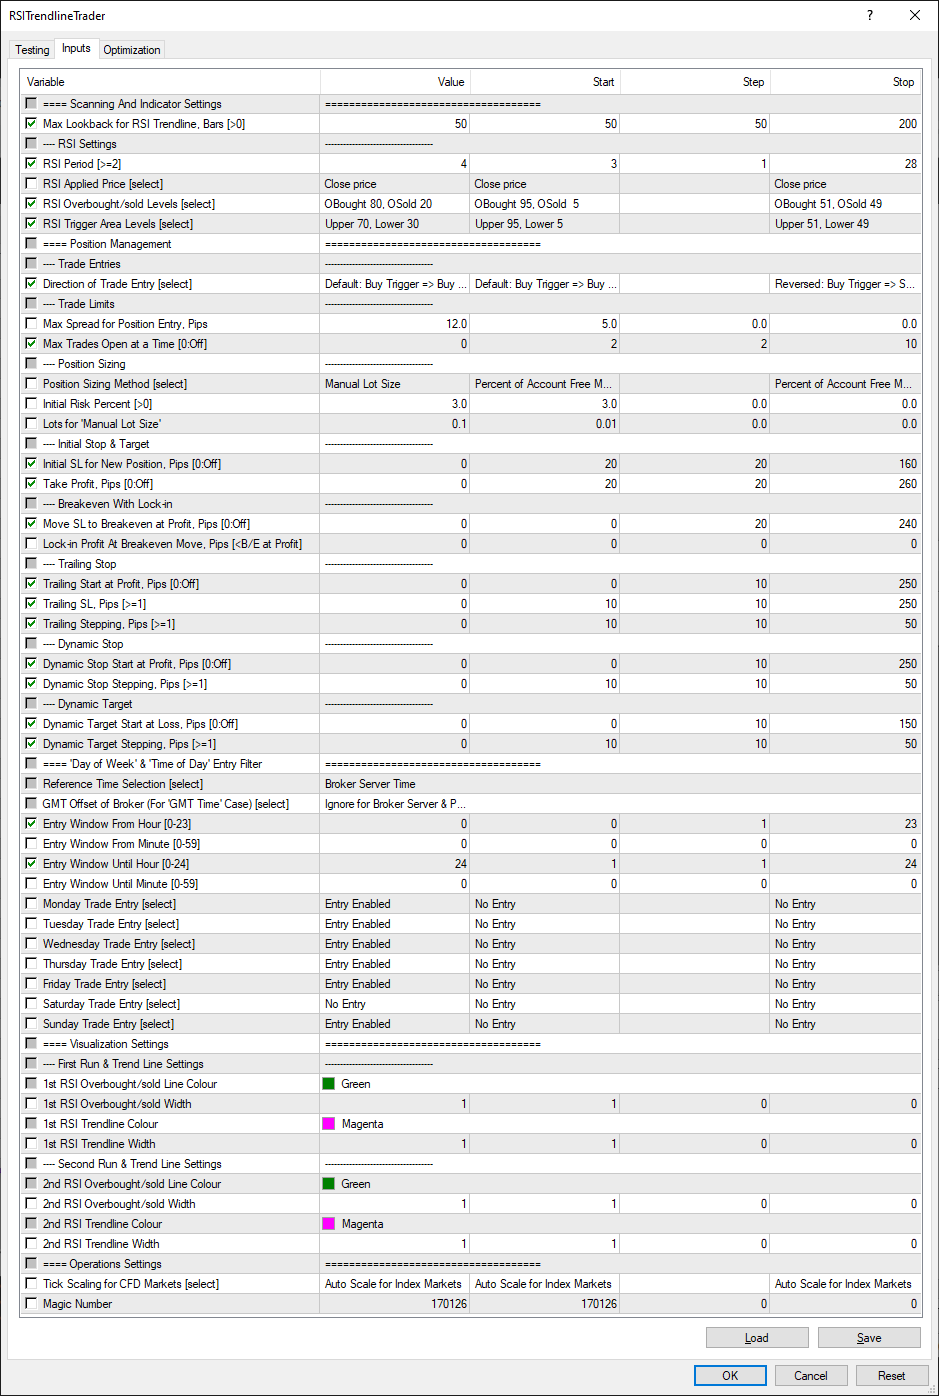Enable Max Spread for Position Entry checkbox
This screenshot has width=939, height=1396.
tap(32, 324)
